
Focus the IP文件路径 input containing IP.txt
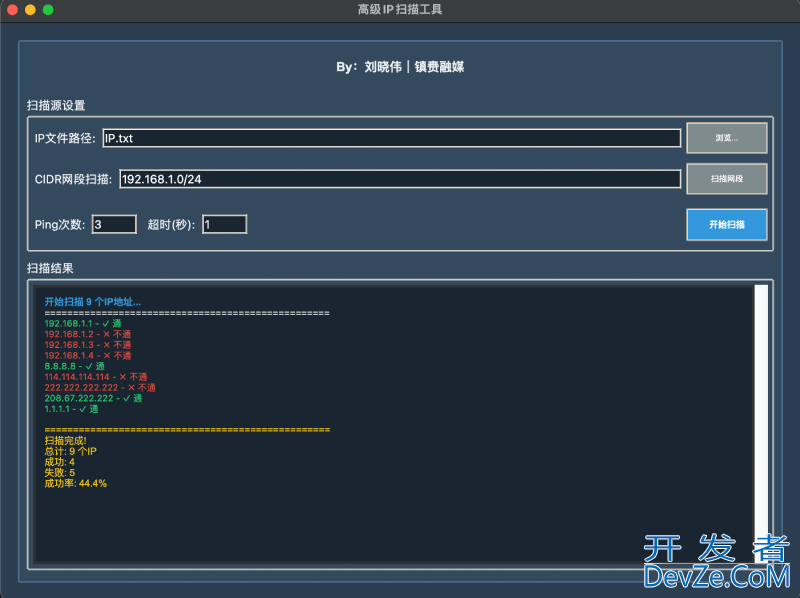click(392, 138)
